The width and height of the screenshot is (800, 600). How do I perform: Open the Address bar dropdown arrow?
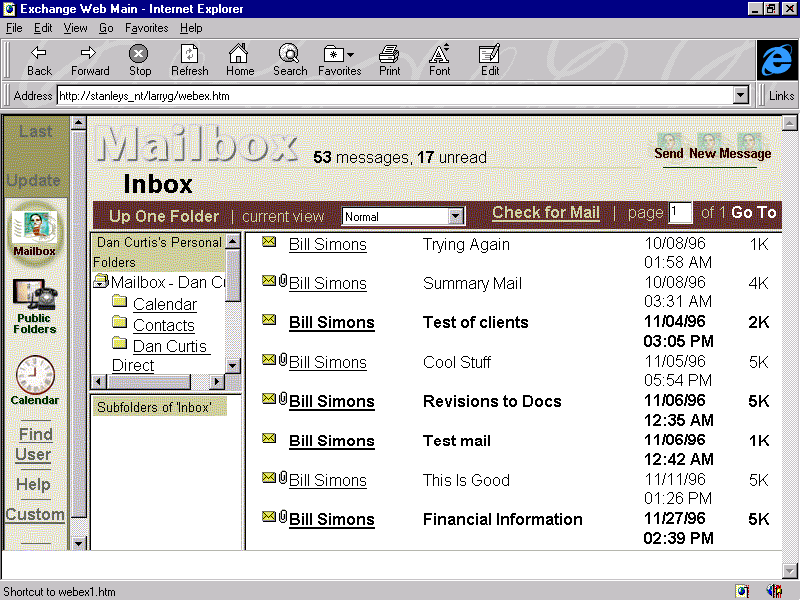click(x=741, y=96)
